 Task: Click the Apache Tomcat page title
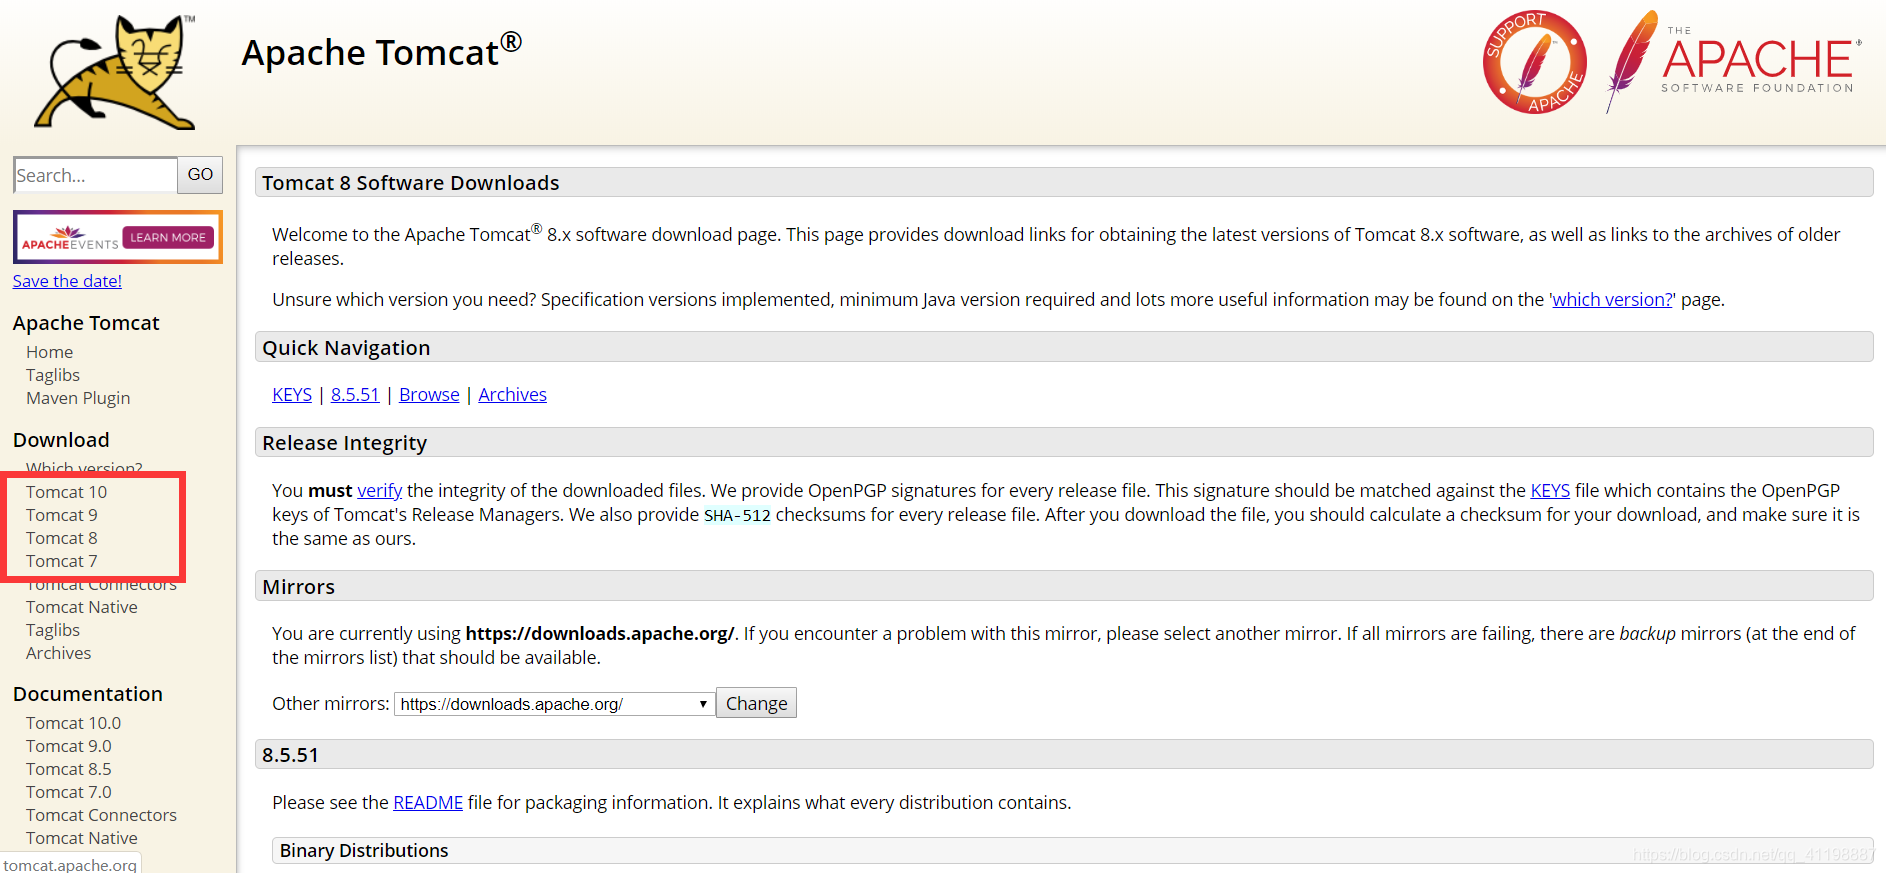(x=381, y=51)
